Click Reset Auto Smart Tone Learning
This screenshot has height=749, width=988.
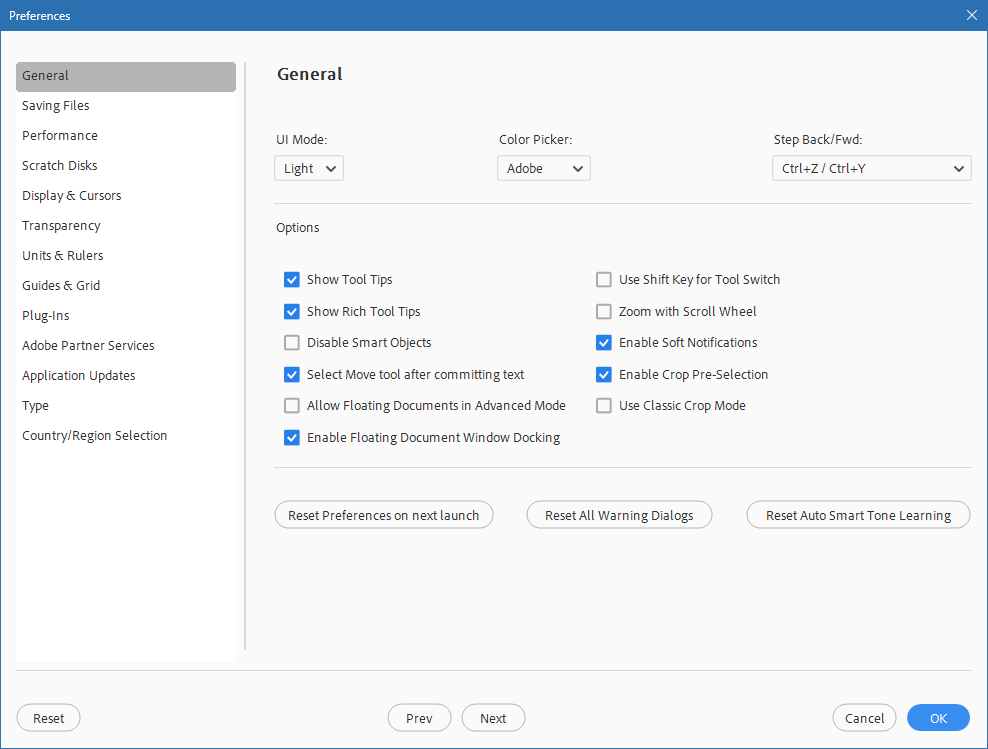tap(858, 515)
